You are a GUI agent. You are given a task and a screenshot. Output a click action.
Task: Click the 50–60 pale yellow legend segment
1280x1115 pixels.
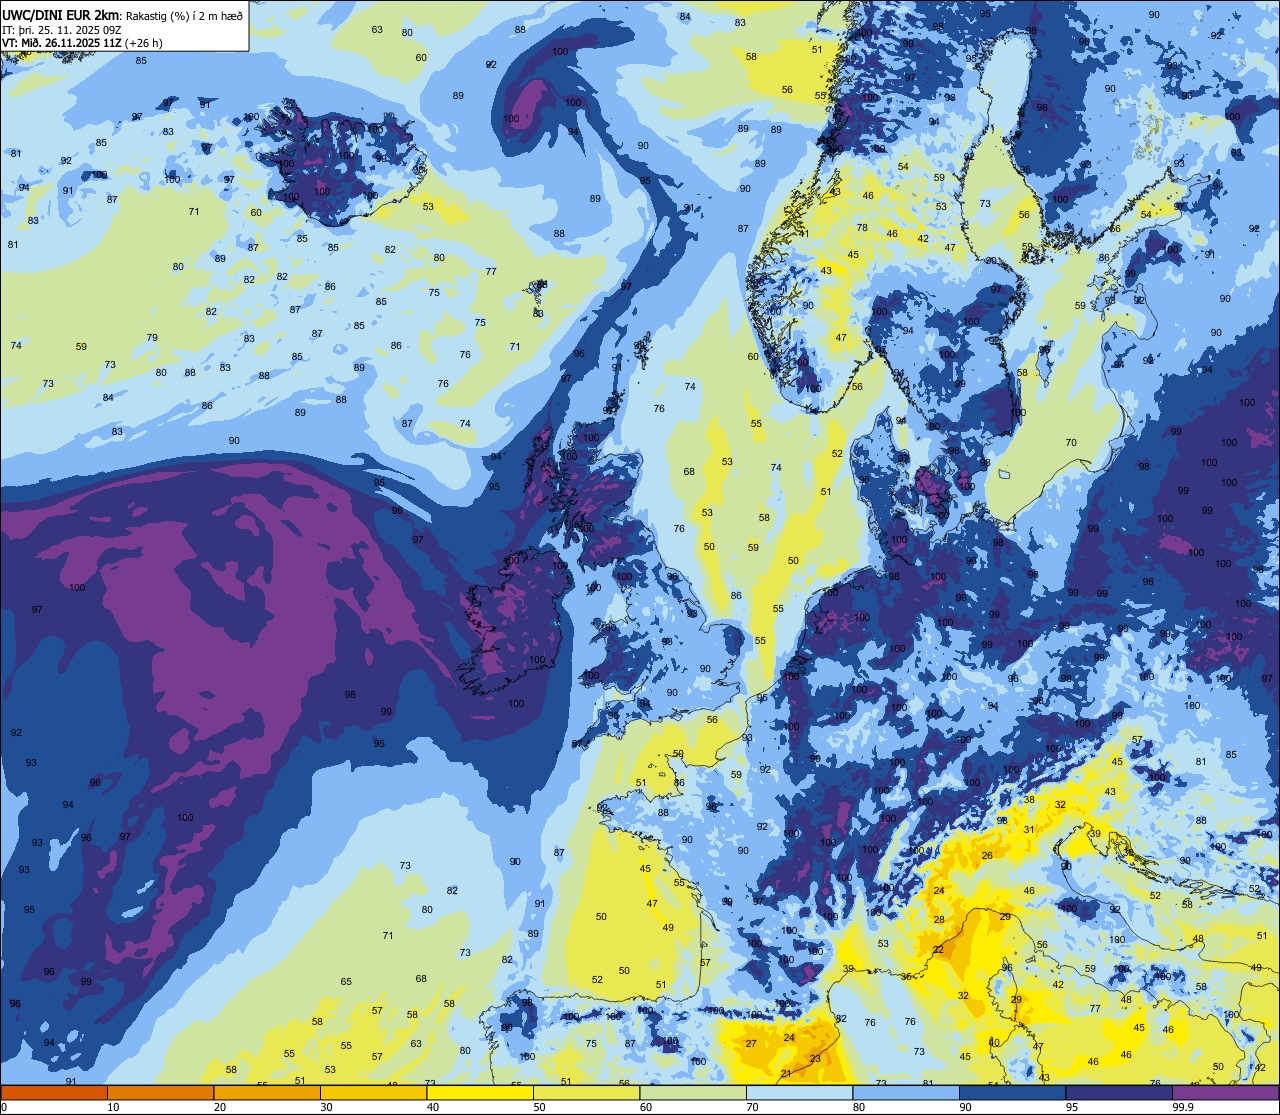[586, 1092]
